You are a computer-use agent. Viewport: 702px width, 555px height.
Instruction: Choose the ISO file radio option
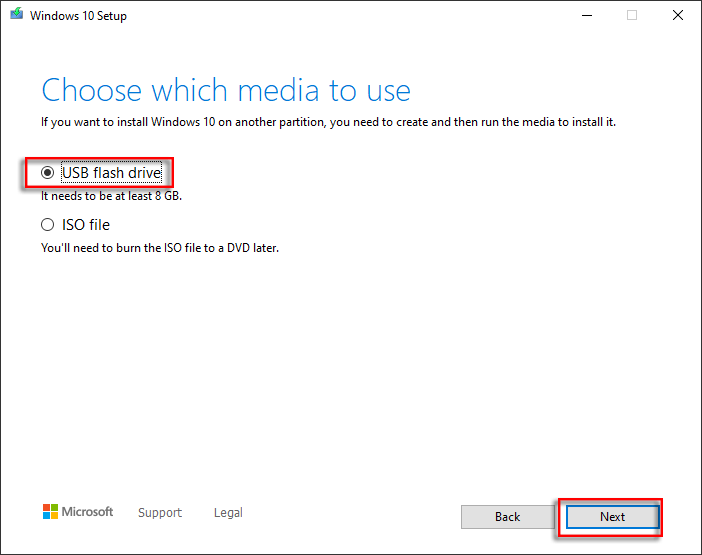(x=47, y=224)
